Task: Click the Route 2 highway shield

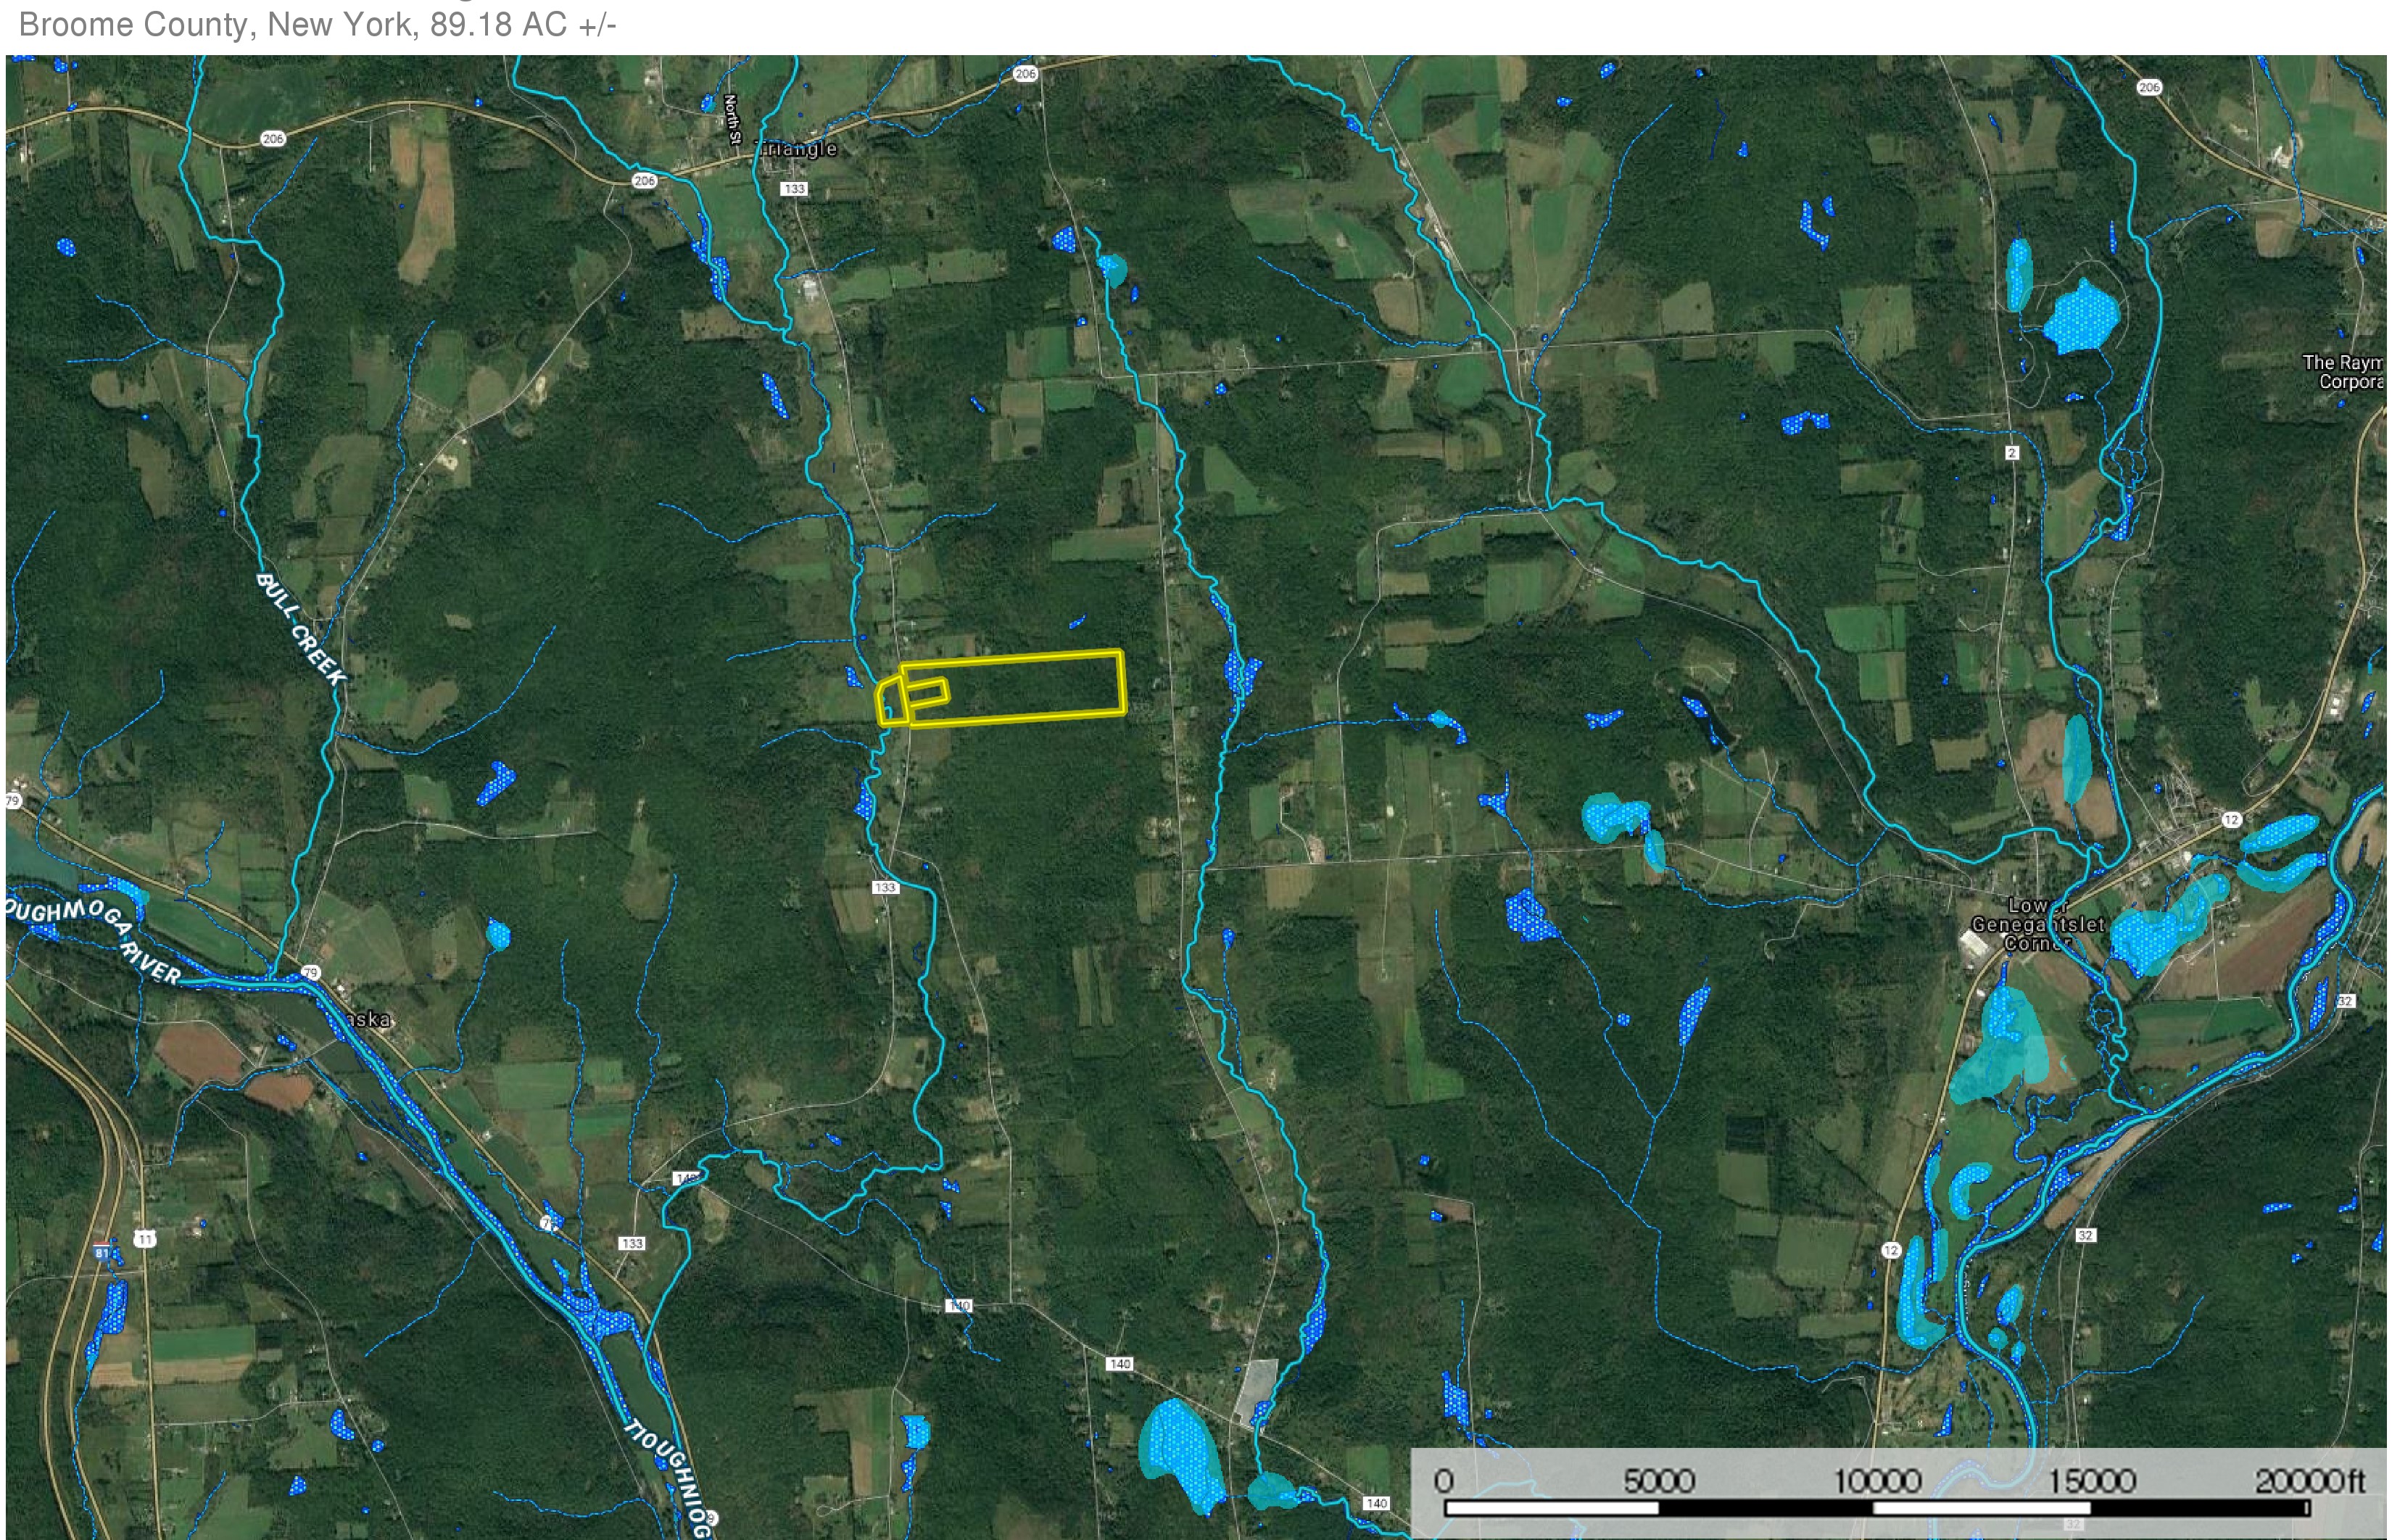Action: (x=2011, y=453)
